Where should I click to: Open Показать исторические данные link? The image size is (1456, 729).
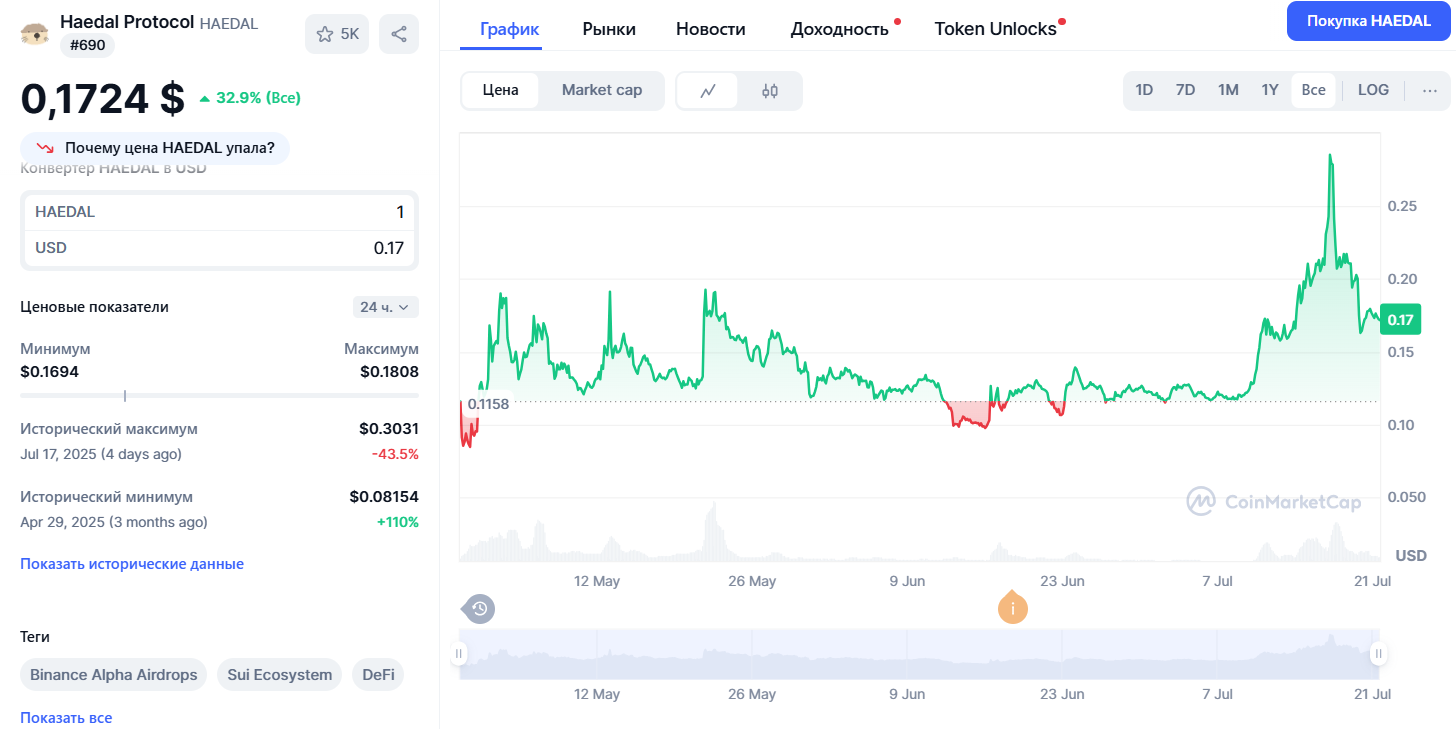coord(132,564)
